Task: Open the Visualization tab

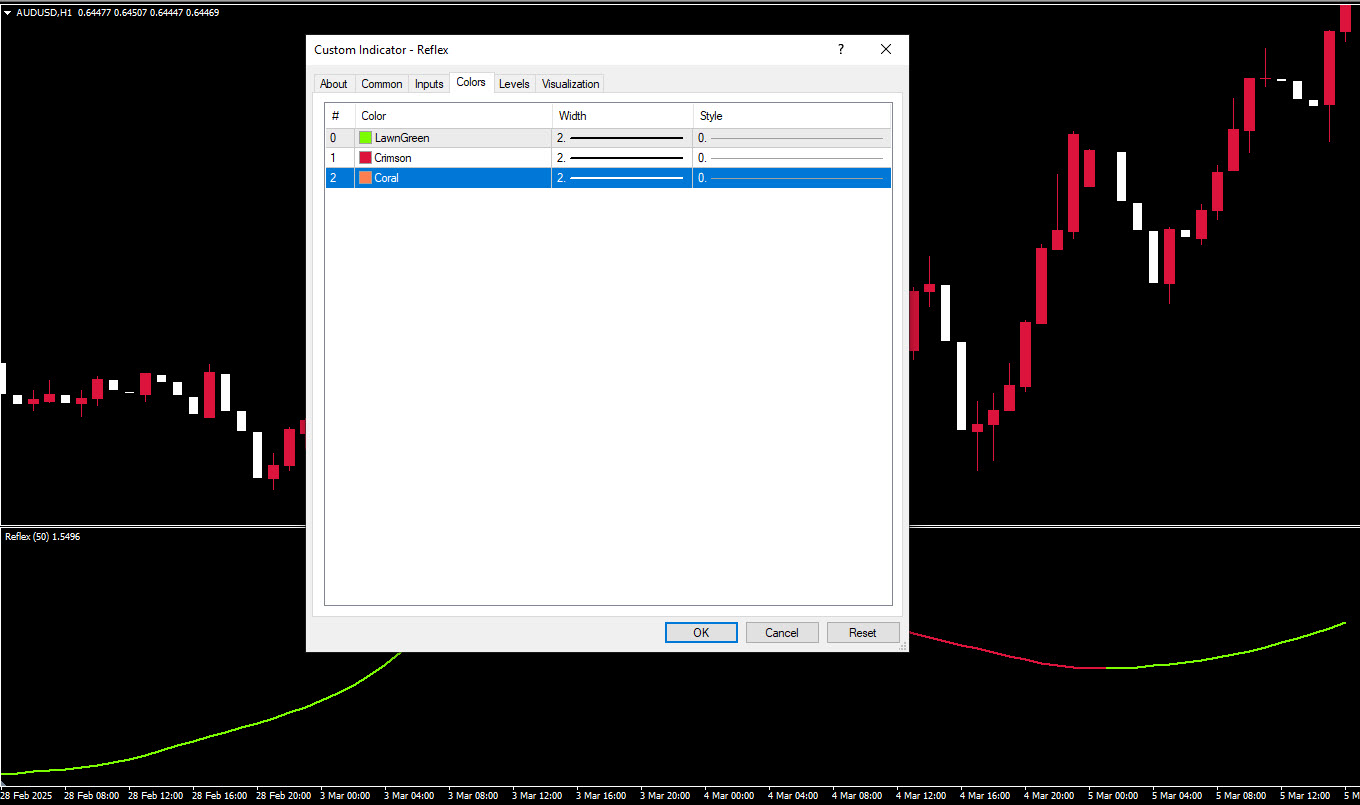Action: (570, 84)
